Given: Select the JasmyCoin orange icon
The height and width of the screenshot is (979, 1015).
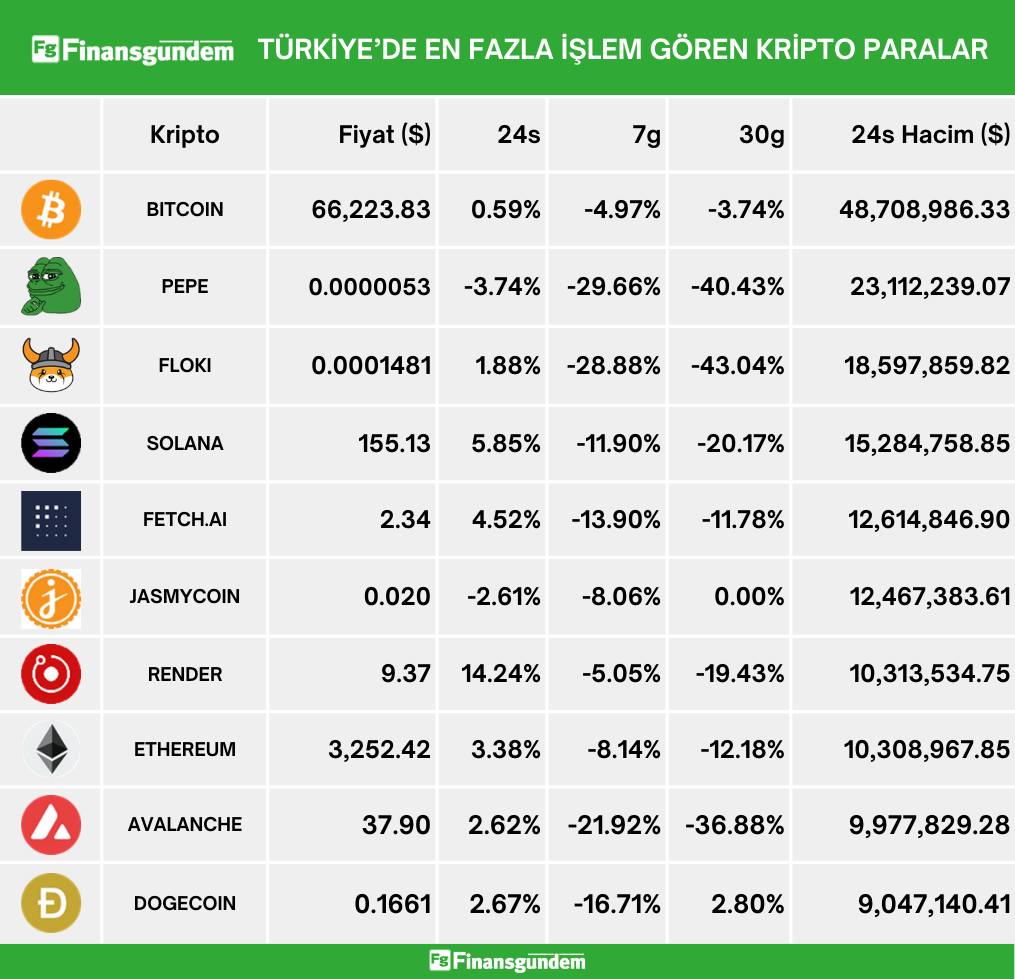Looking at the screenshot, I should coord(51,598).
